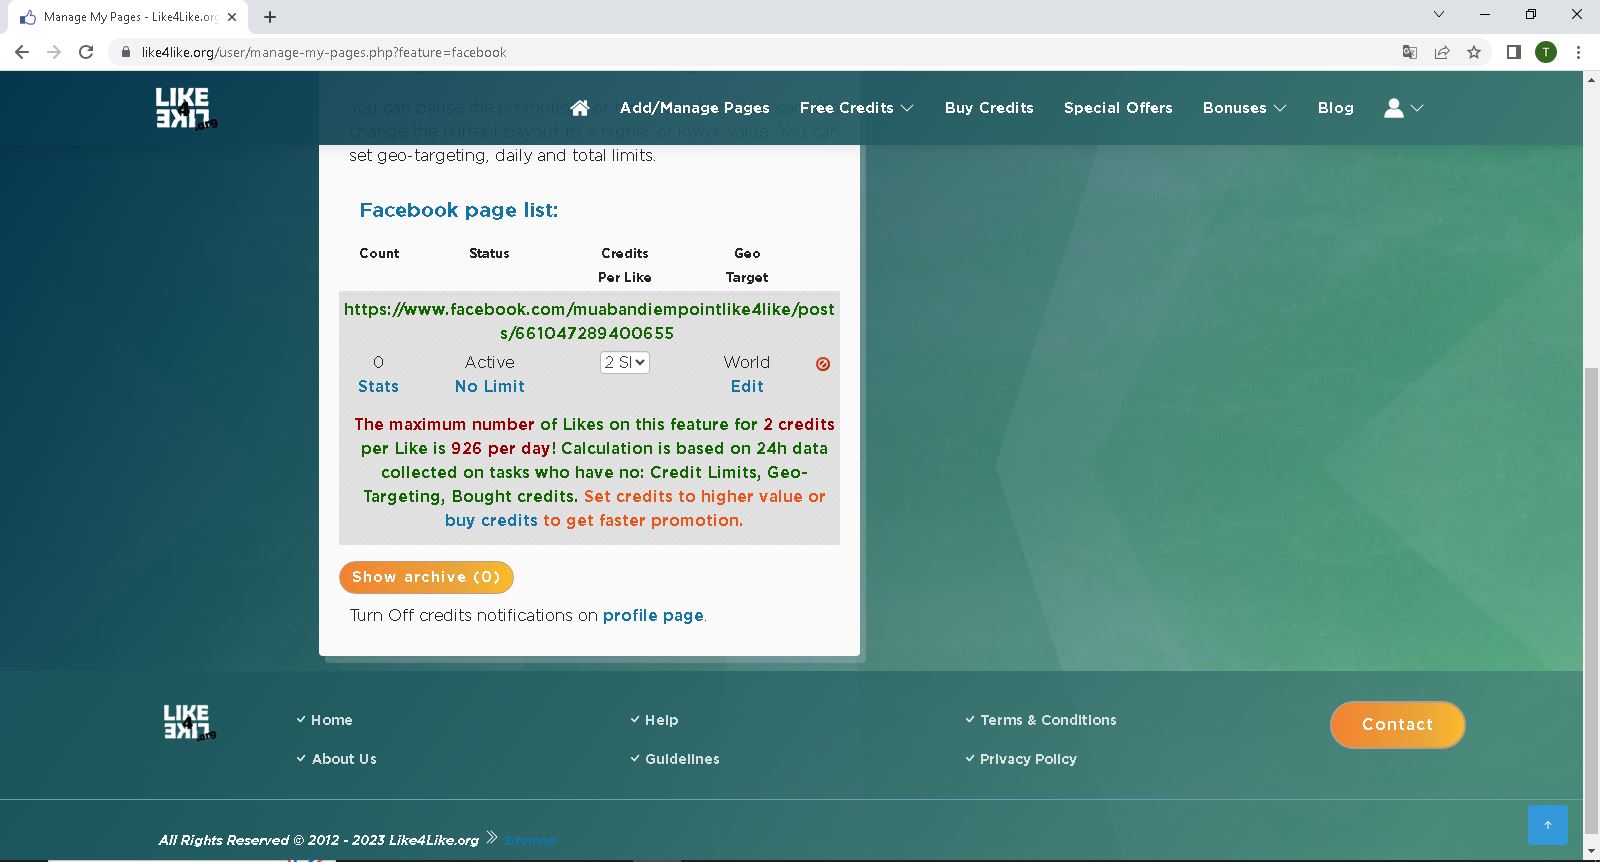The image size is (1600, 862).
Task: Click the scrollbar down arrow
Action: [1590, 852]
